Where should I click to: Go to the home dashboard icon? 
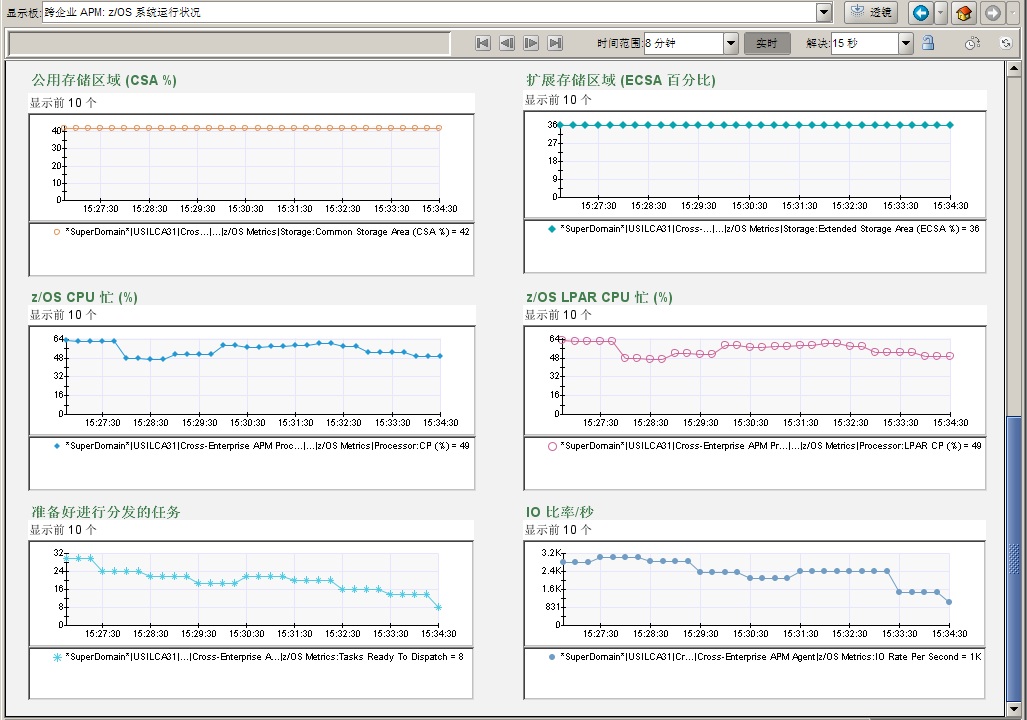click(x=964, y=13)
